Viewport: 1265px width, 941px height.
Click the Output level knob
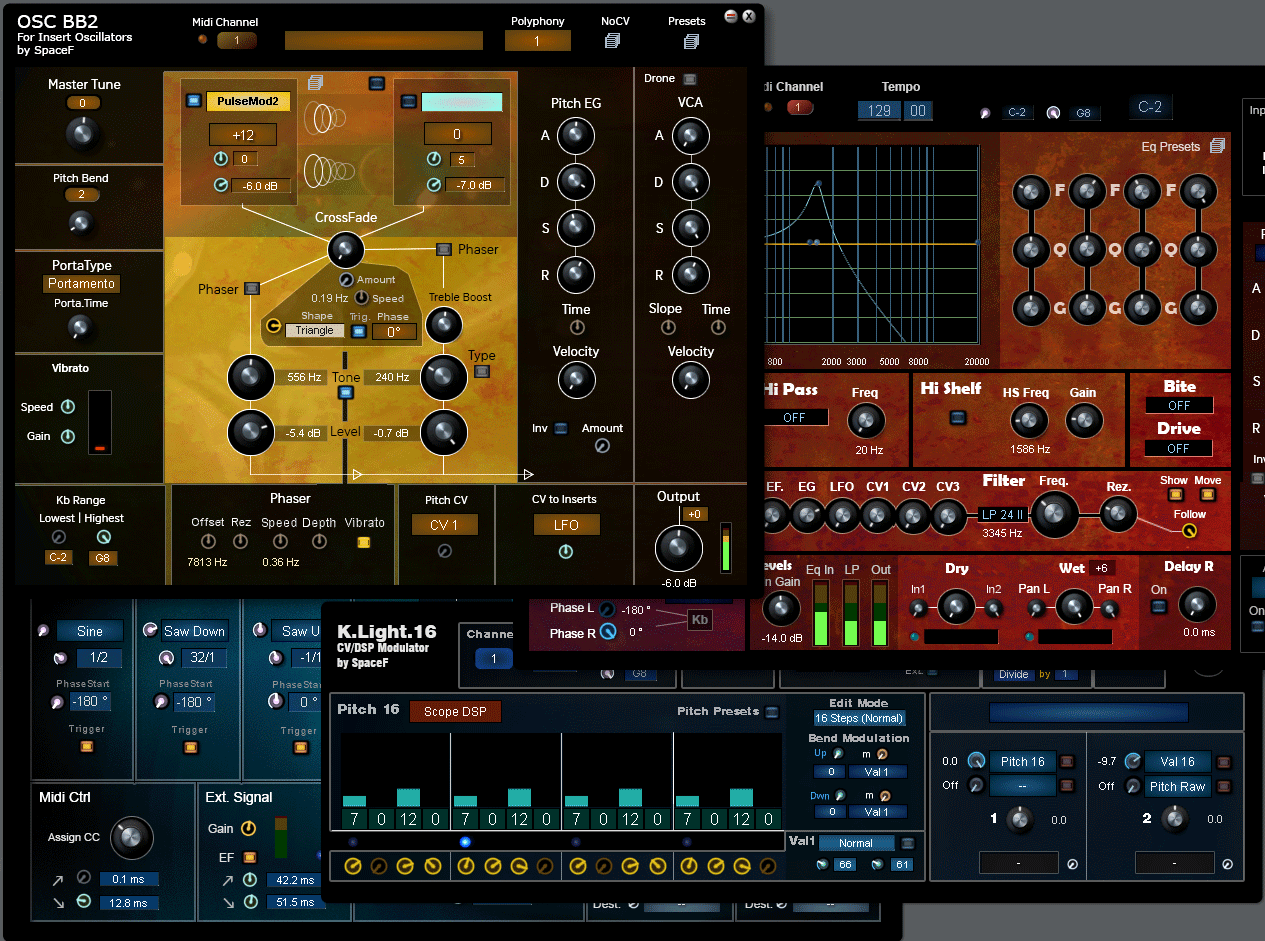point(678,549)
